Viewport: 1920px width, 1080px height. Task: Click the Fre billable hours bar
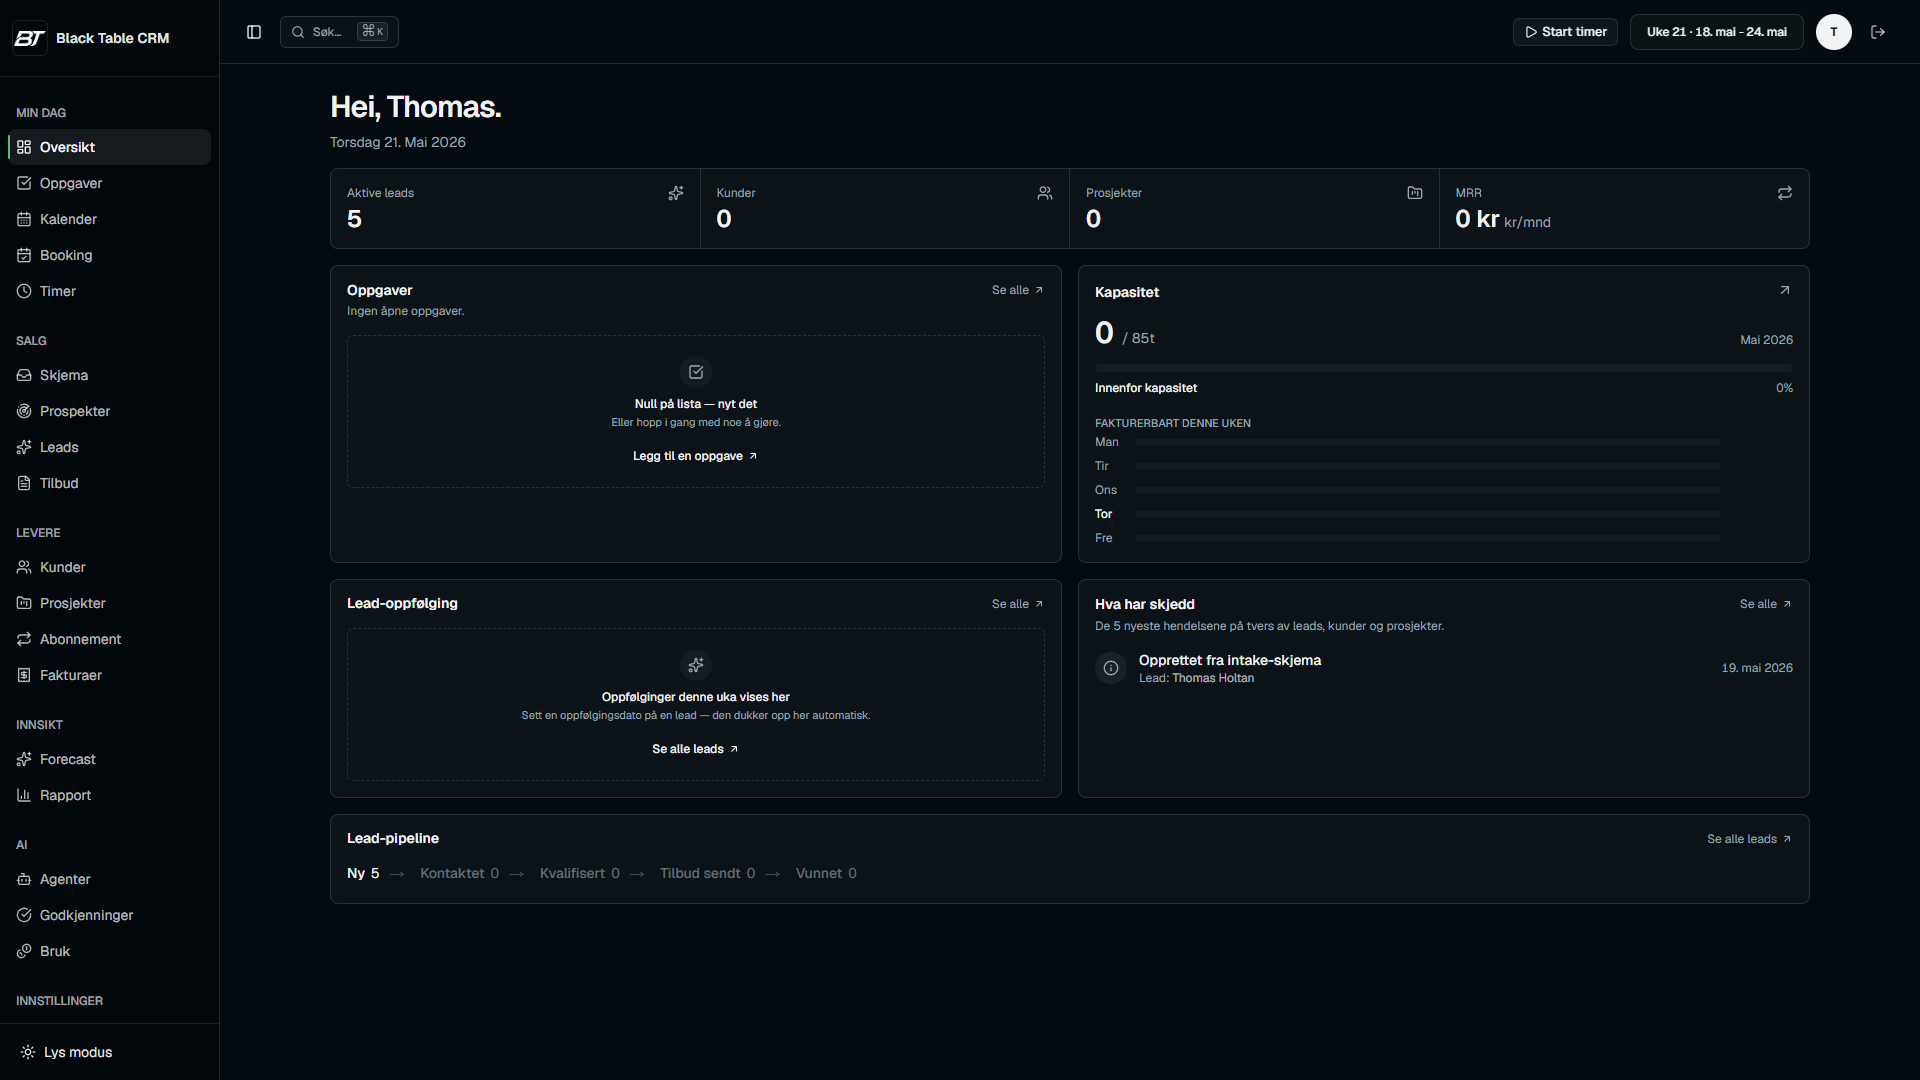pos(1428,538)
